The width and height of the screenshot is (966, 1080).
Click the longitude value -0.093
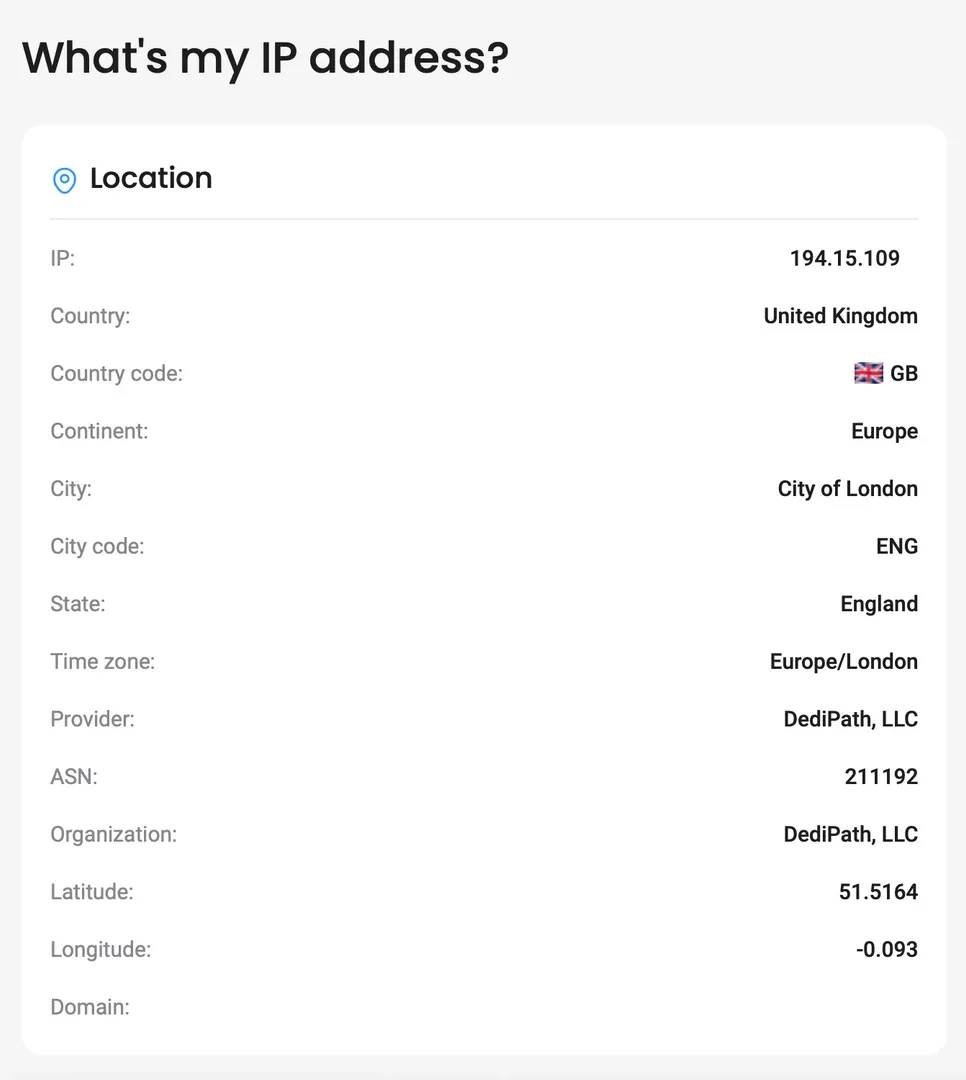click(886, 949)
